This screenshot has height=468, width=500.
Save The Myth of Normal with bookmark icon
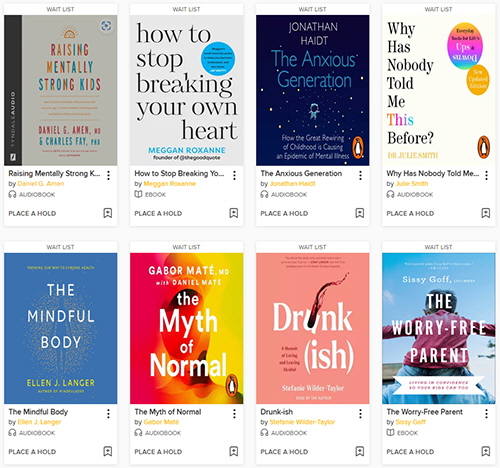[234, 451]
